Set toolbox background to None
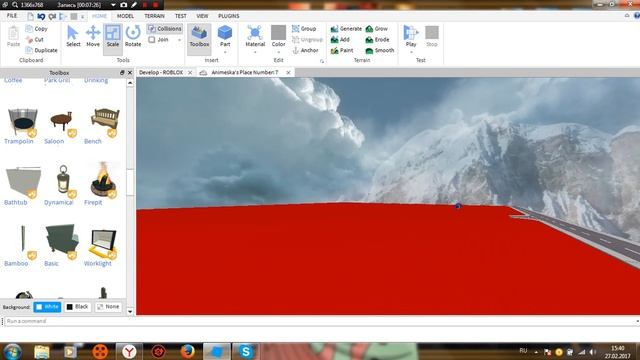This screenshot has width=640, height=360. [x=108, y=307]
